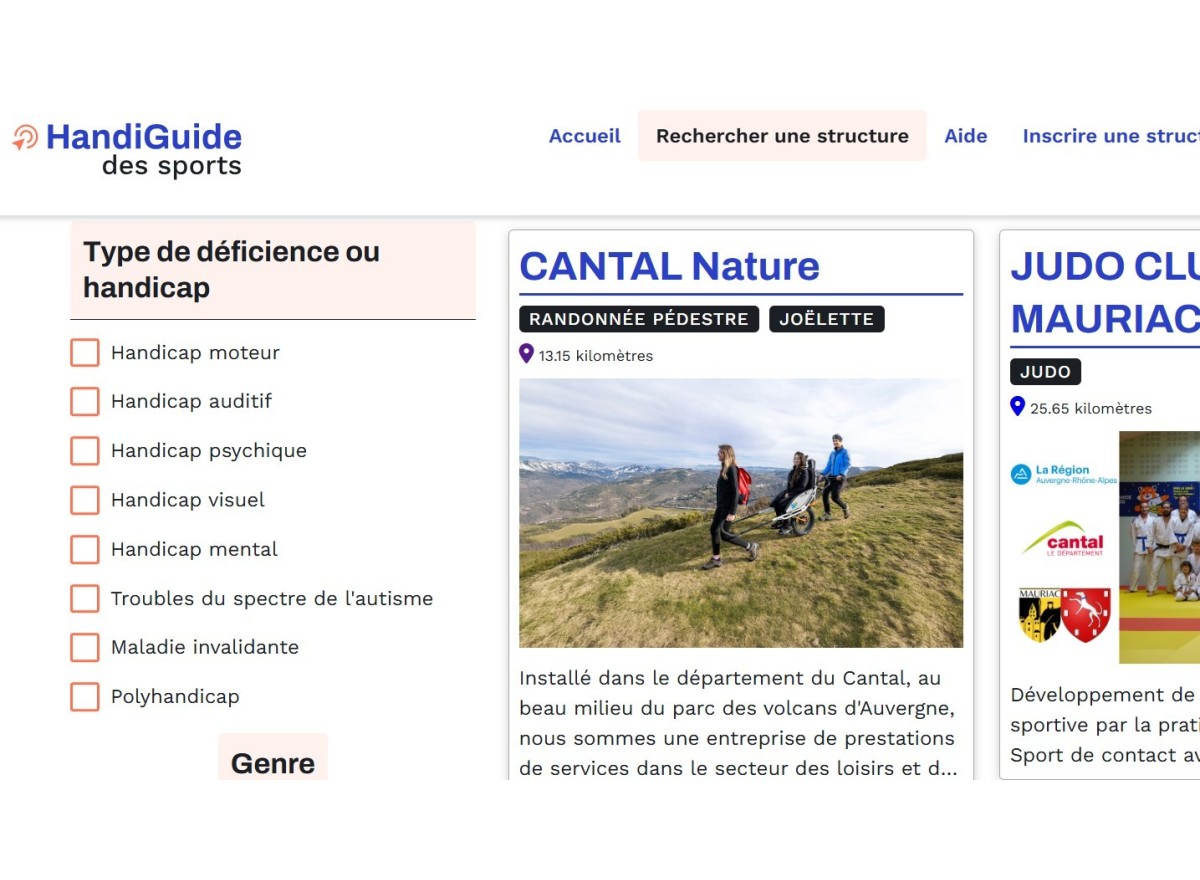Click the CANTAL Nature description paragraph

click(738, 723)
